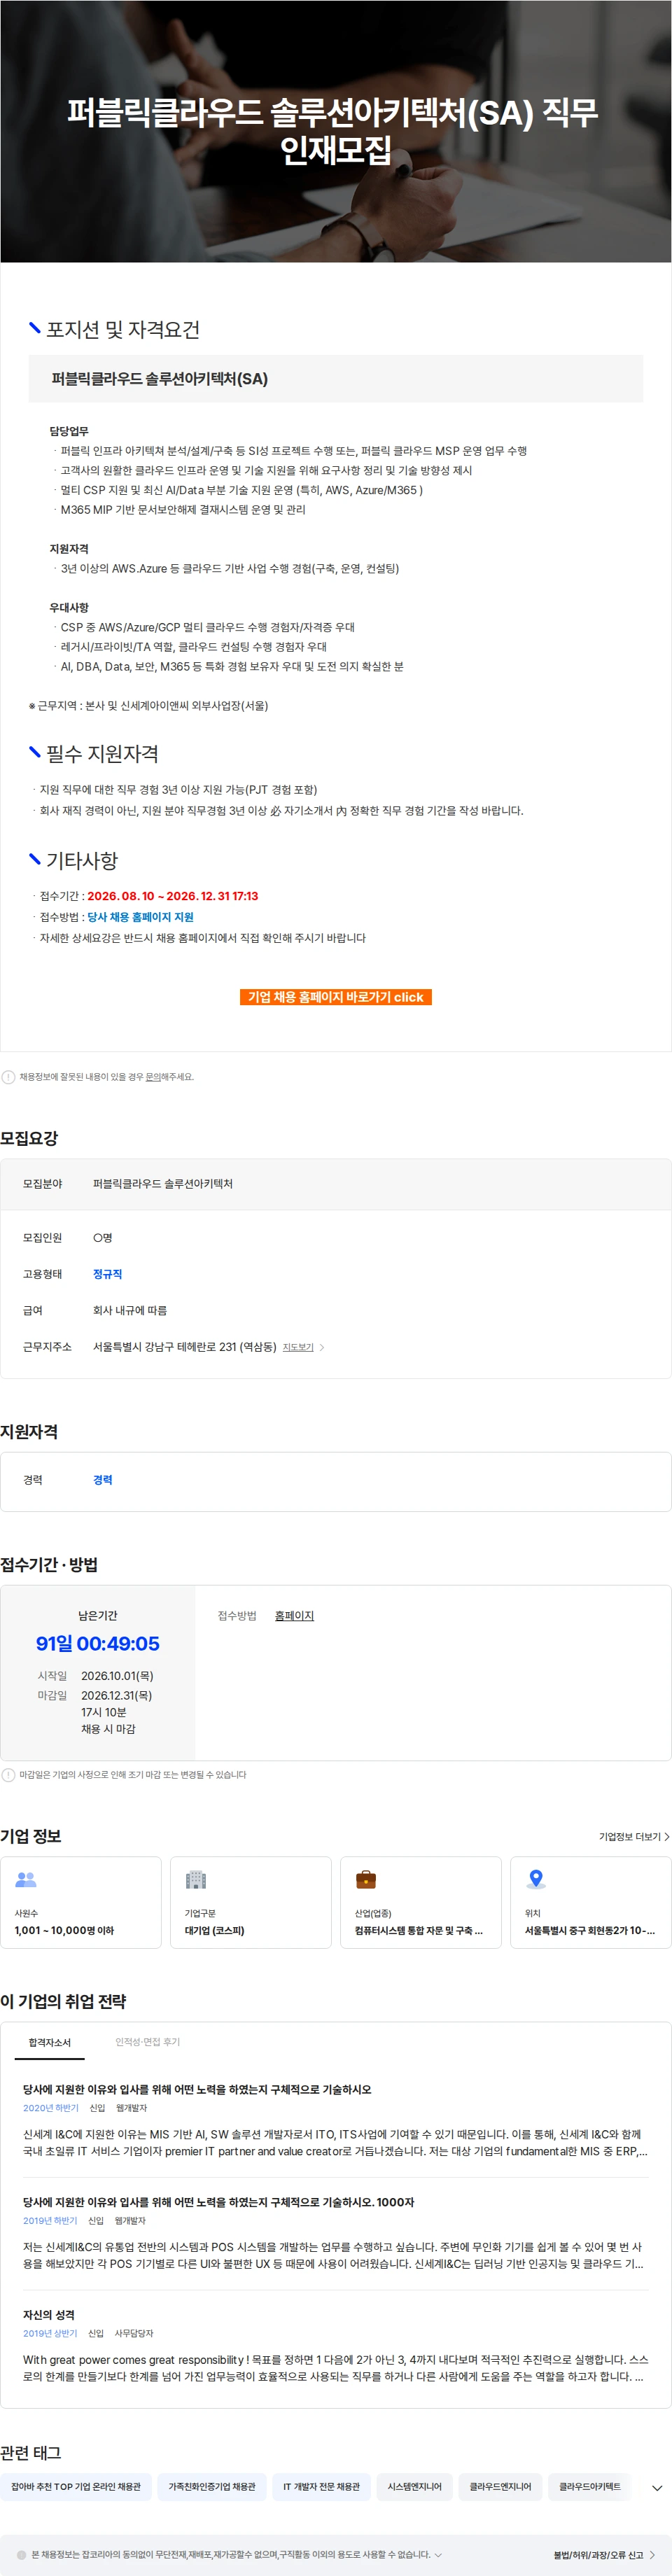Click the gray icon beside the copyright notice
Screen dimensions: 672x2576
[21, 2555]
